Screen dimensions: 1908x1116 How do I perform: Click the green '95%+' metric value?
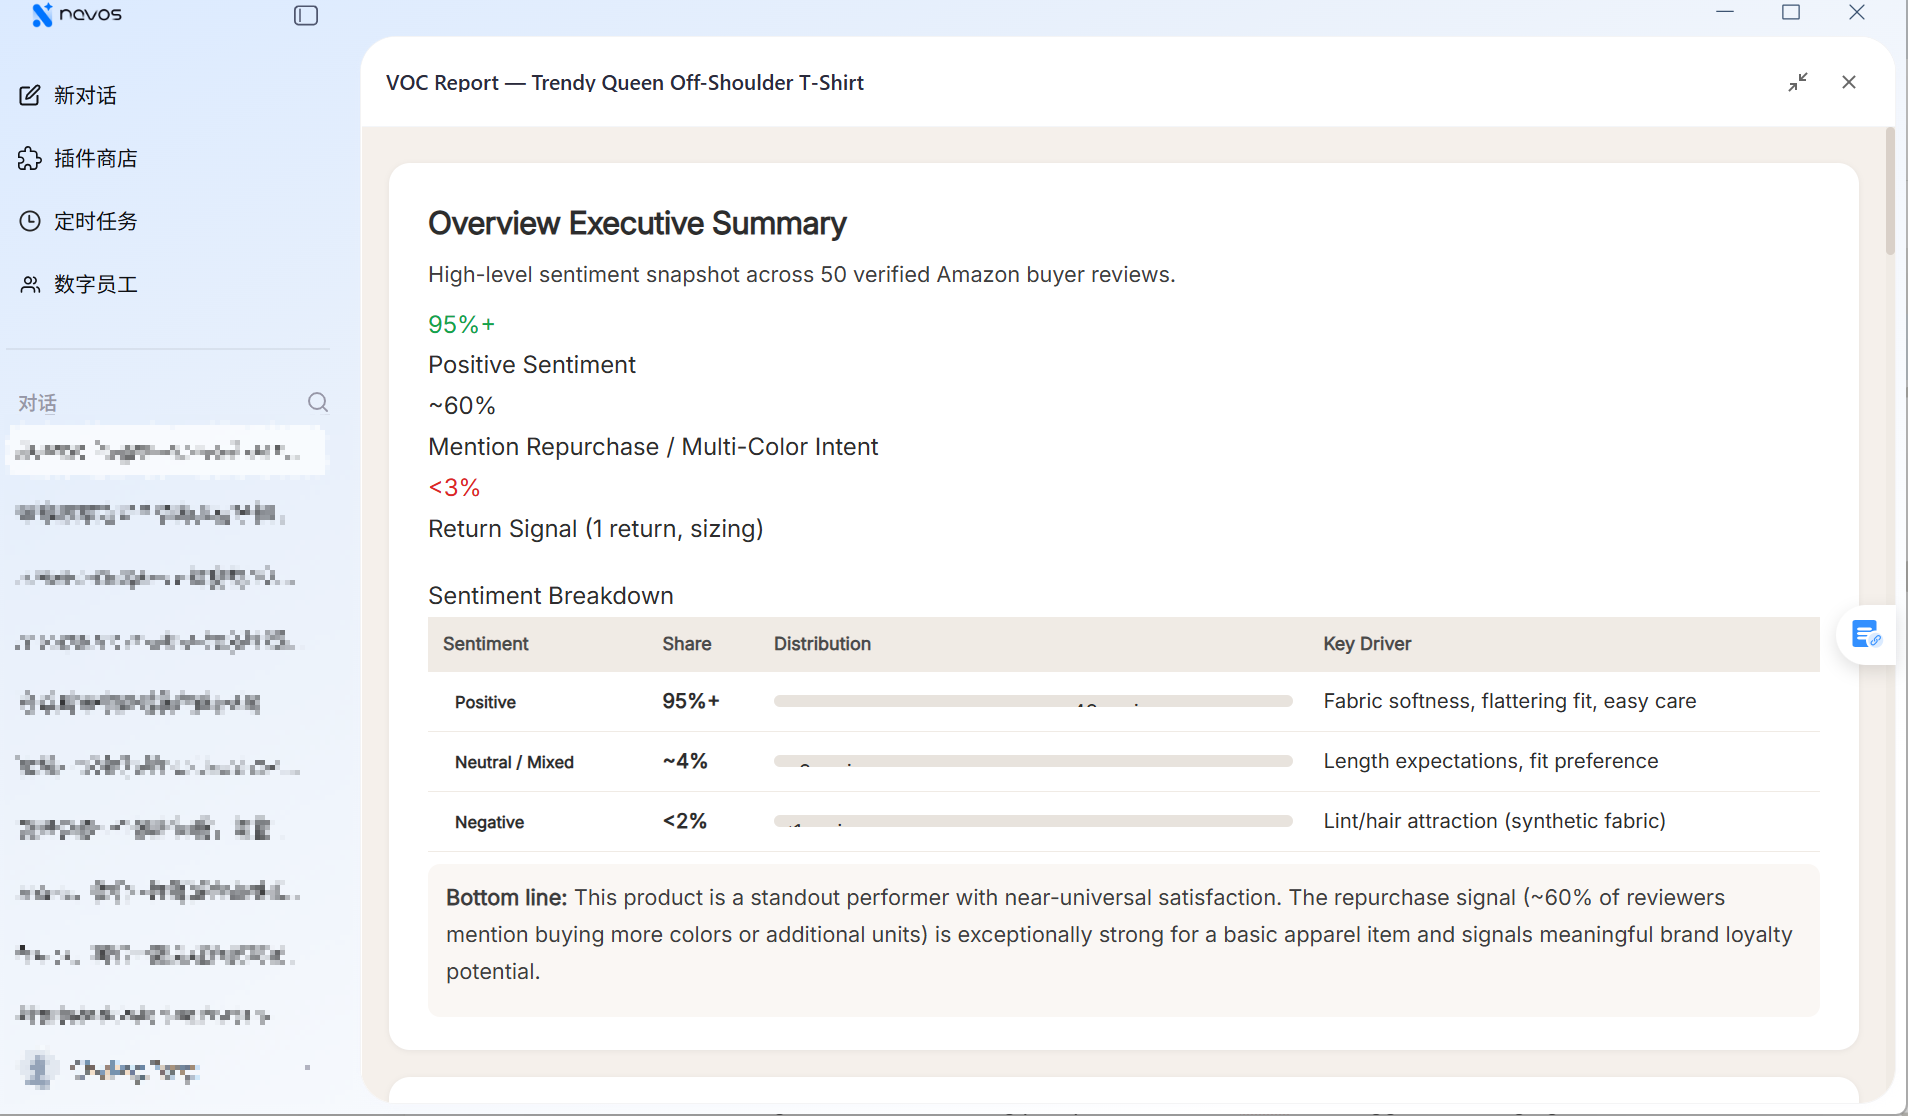point(462,324)
